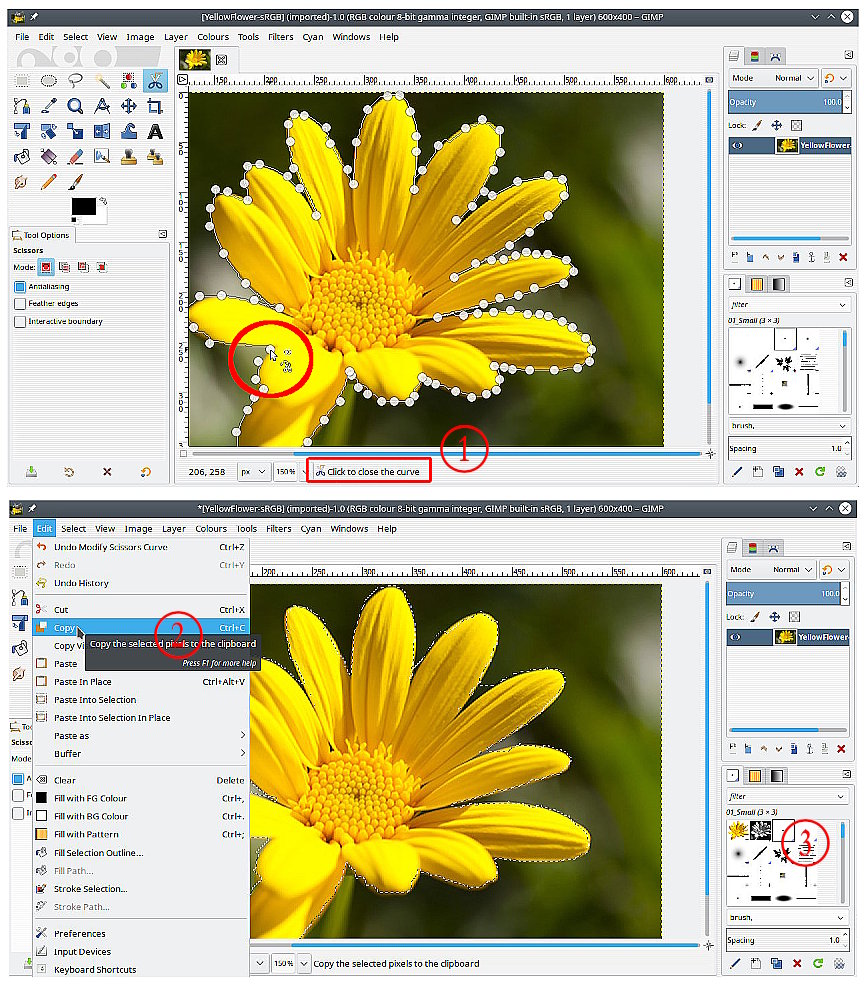
Task: Tick the Interactive boundary checkbox
Action: pos(20,322)
